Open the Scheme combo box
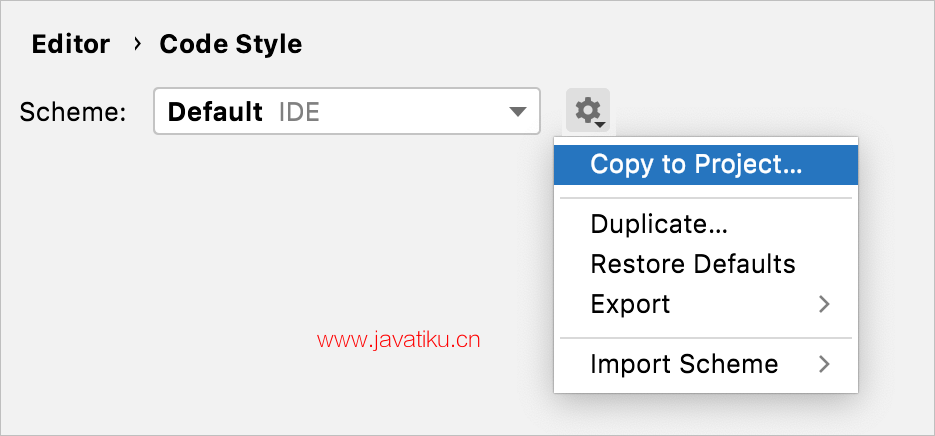This screenshot has width=935, height=436. click(346, 111)
